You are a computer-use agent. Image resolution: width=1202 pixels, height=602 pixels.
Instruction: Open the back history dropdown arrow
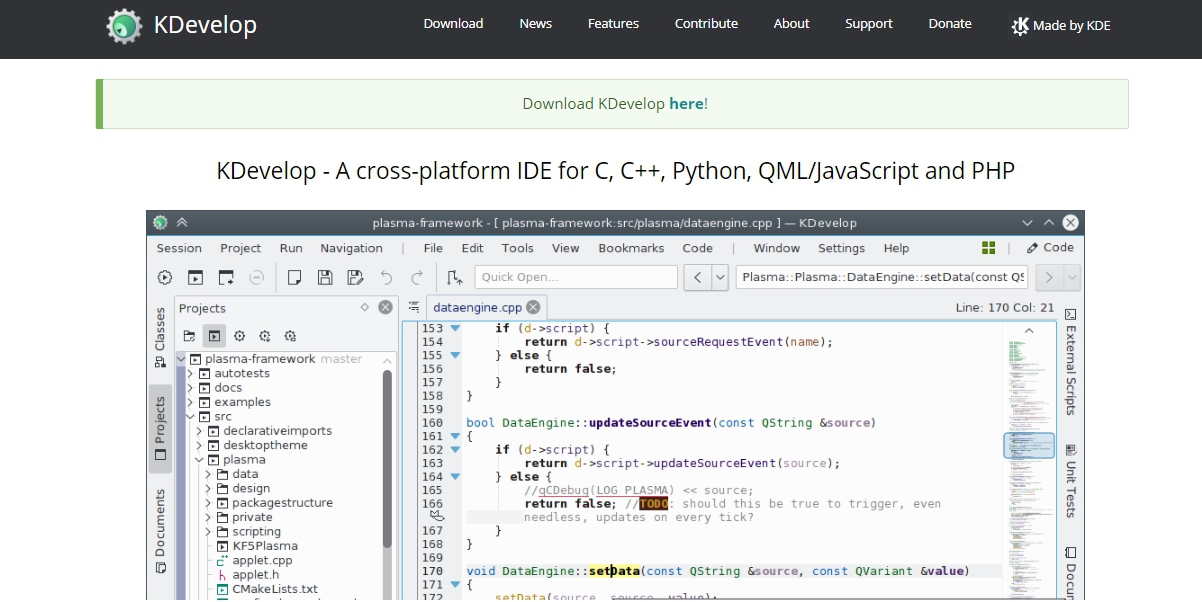pyautogui.click(x=719, y=278)
